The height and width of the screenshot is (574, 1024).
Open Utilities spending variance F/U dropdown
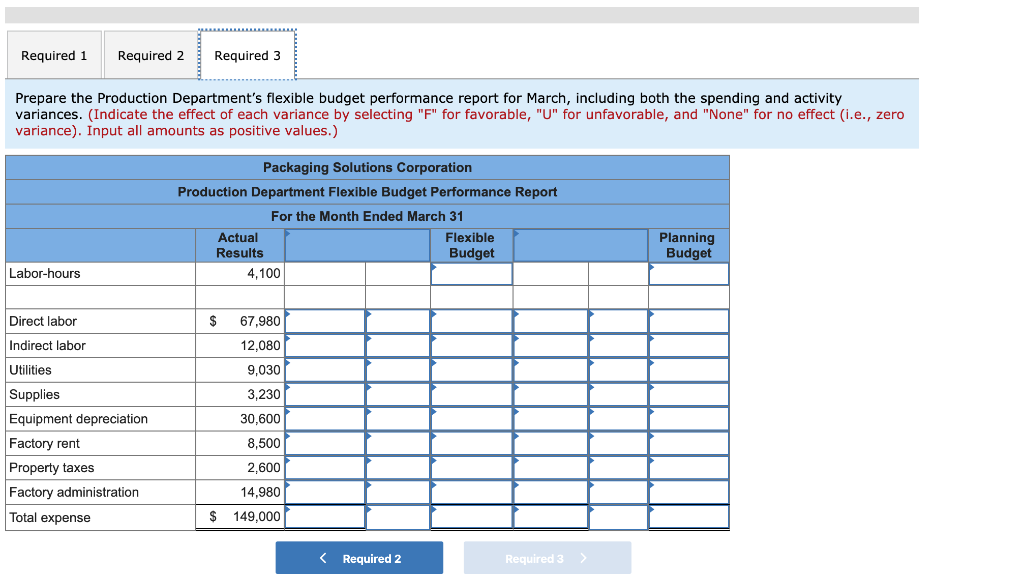pyautogui.click(x=398, y=370)
